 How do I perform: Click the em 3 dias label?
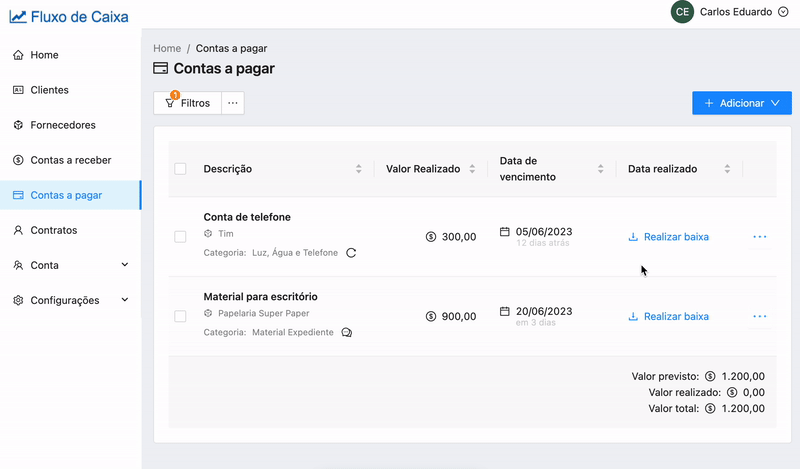click(535, 323)
